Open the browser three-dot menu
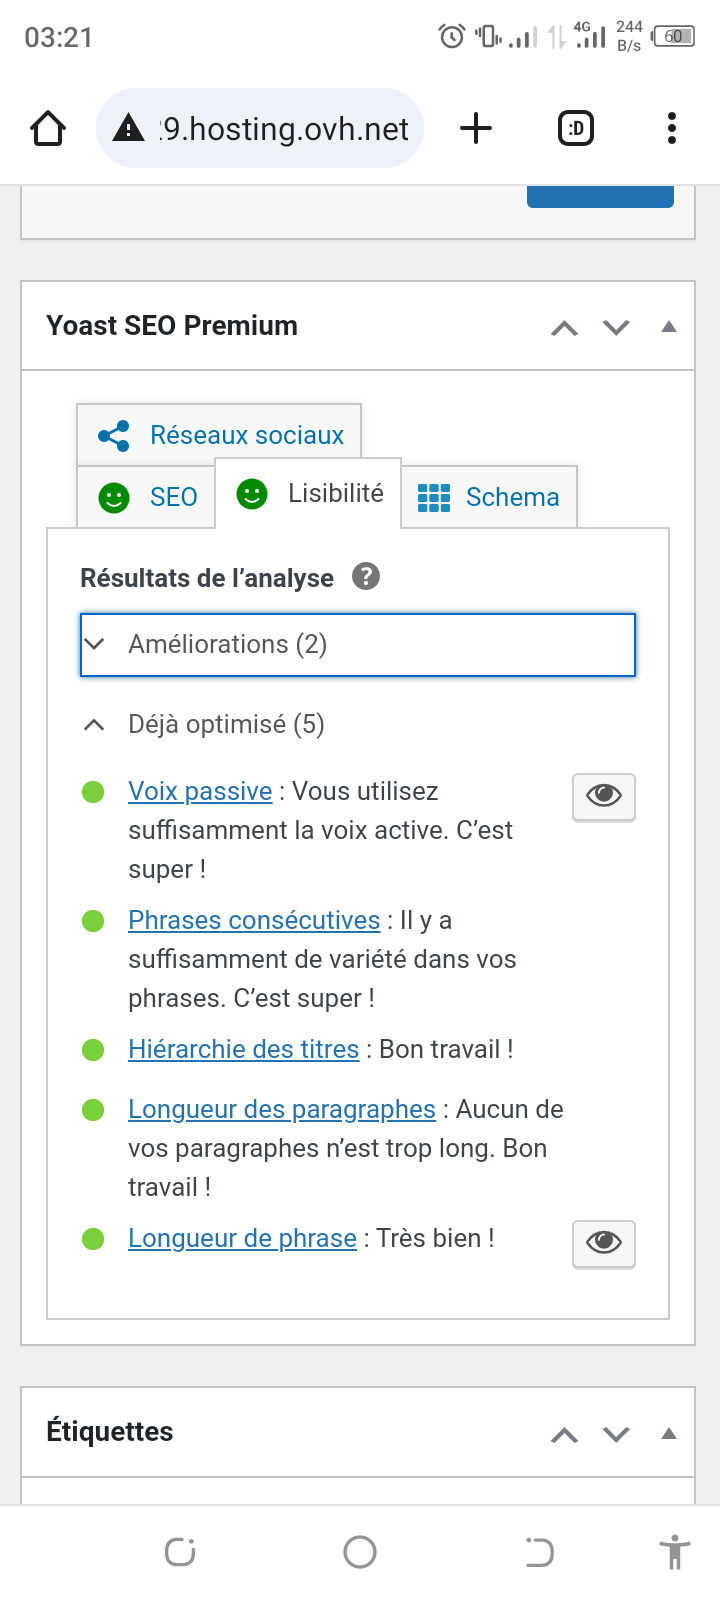 [671, 128]
